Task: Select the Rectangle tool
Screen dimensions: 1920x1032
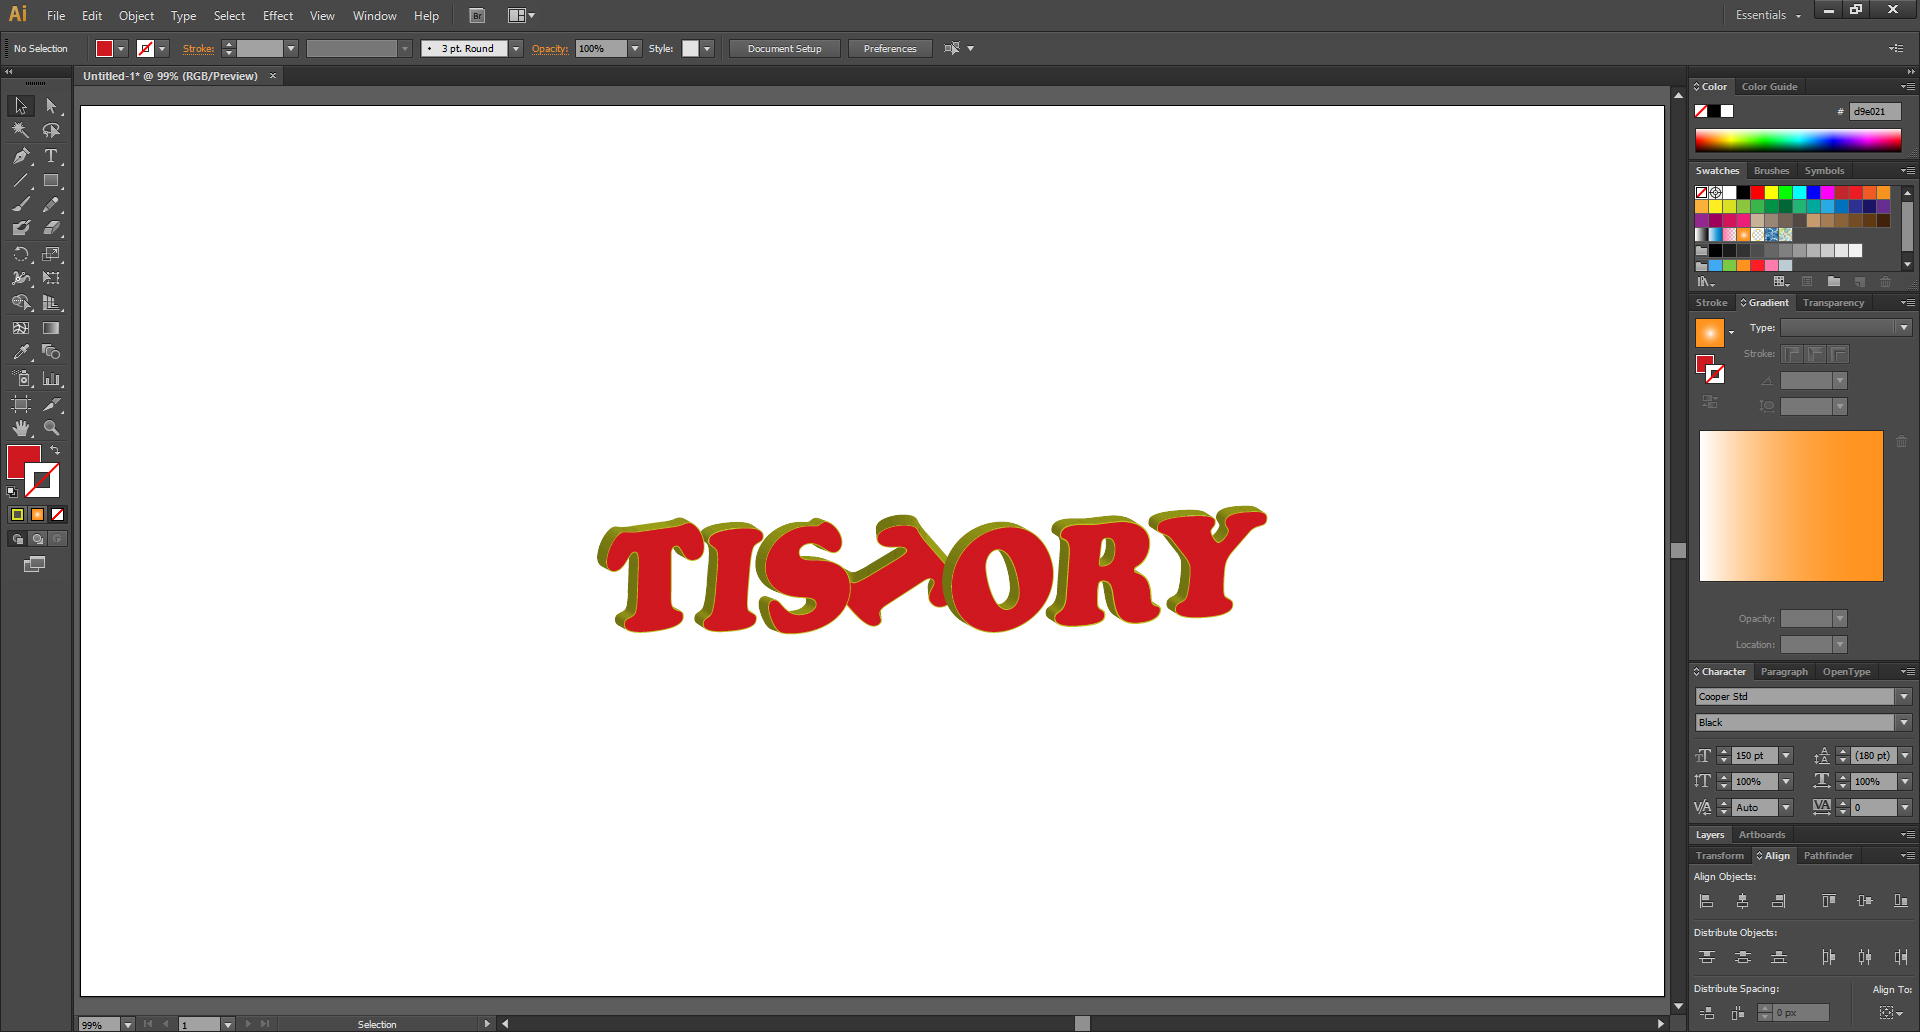Action: [x=51, y=181]
